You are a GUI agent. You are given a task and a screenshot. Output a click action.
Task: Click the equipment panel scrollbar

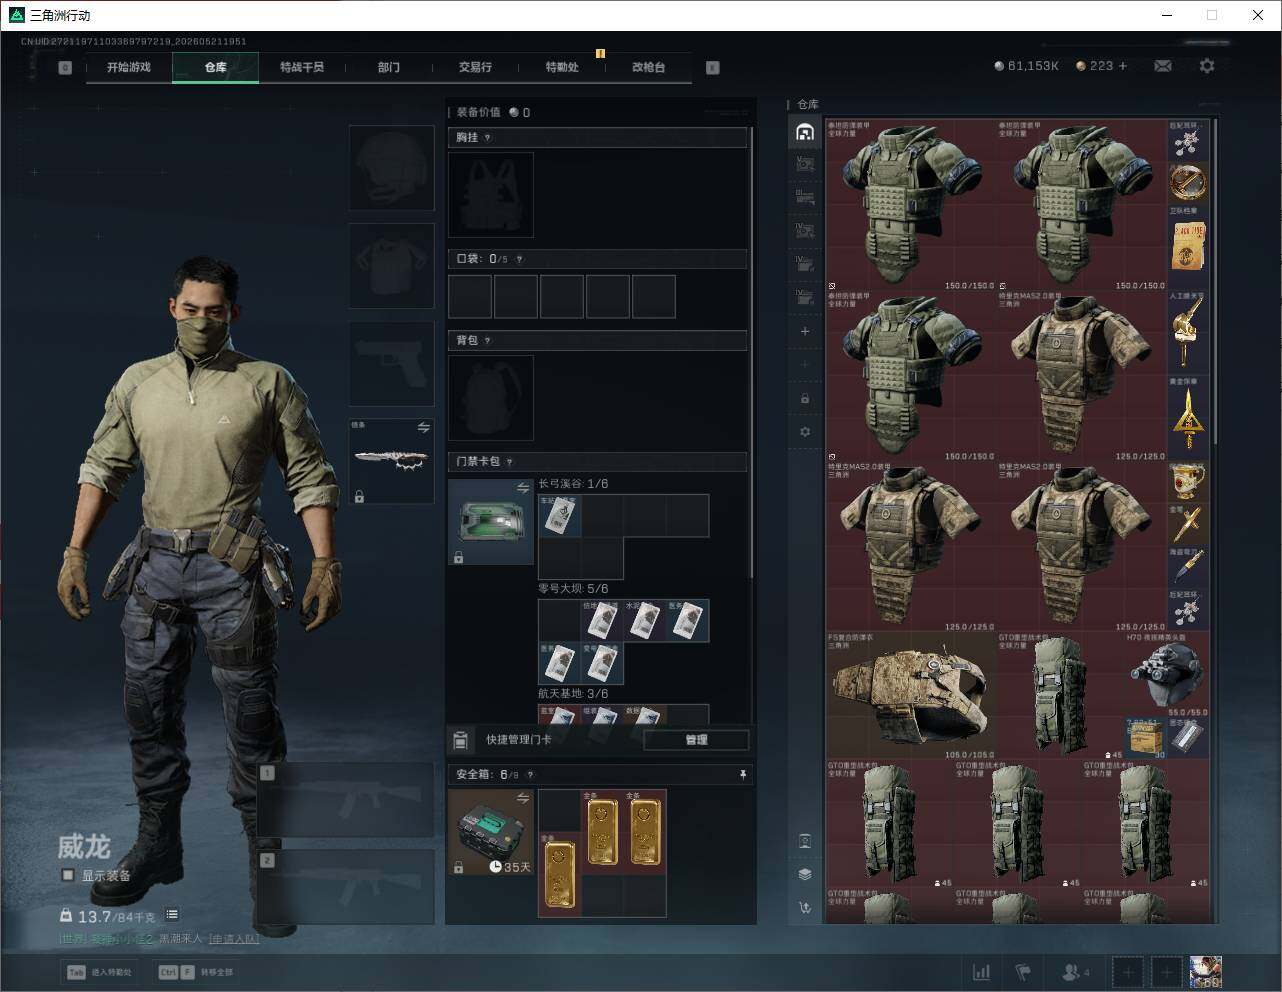coord(752,350)
